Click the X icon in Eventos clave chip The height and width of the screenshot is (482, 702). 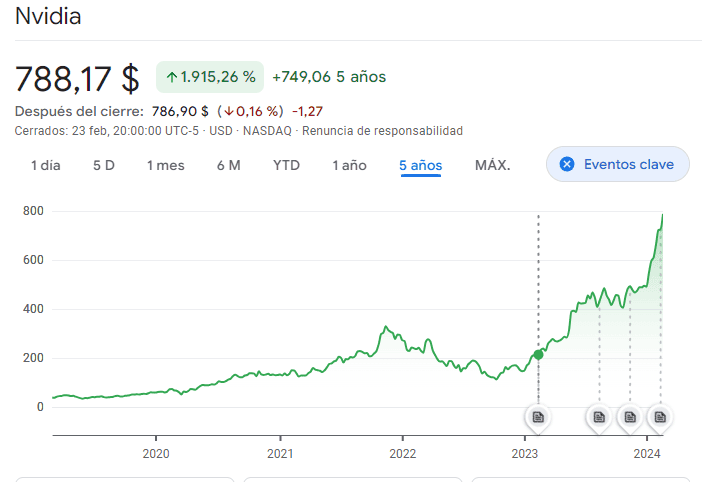567,164
